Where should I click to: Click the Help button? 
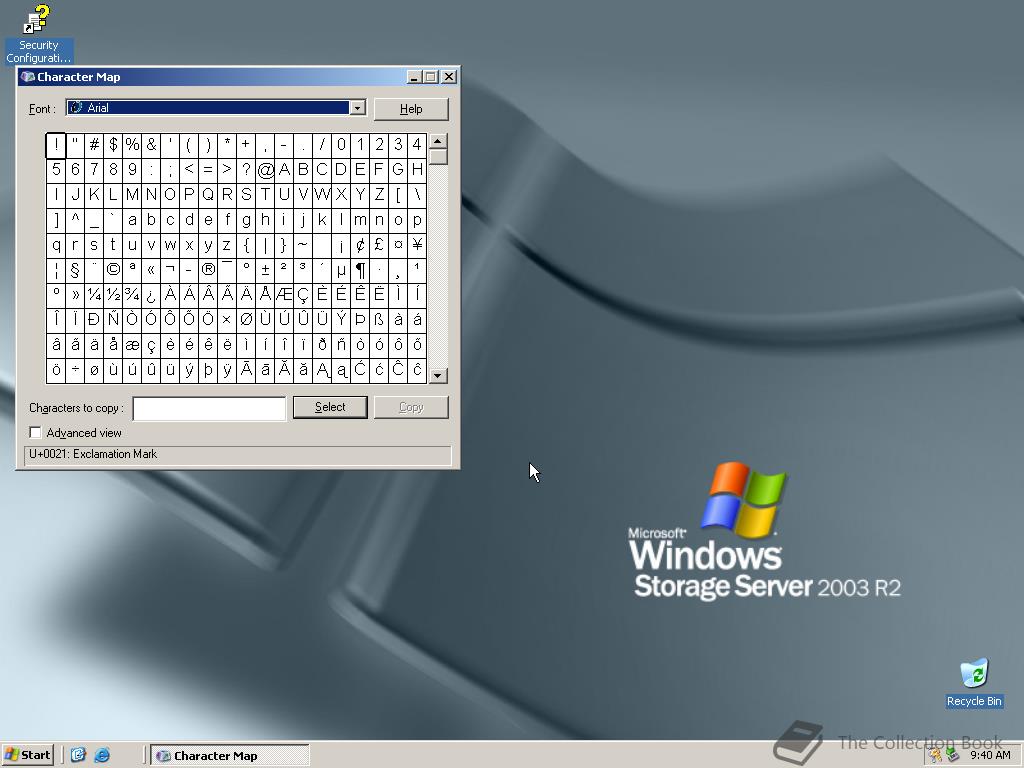[411, 109]
